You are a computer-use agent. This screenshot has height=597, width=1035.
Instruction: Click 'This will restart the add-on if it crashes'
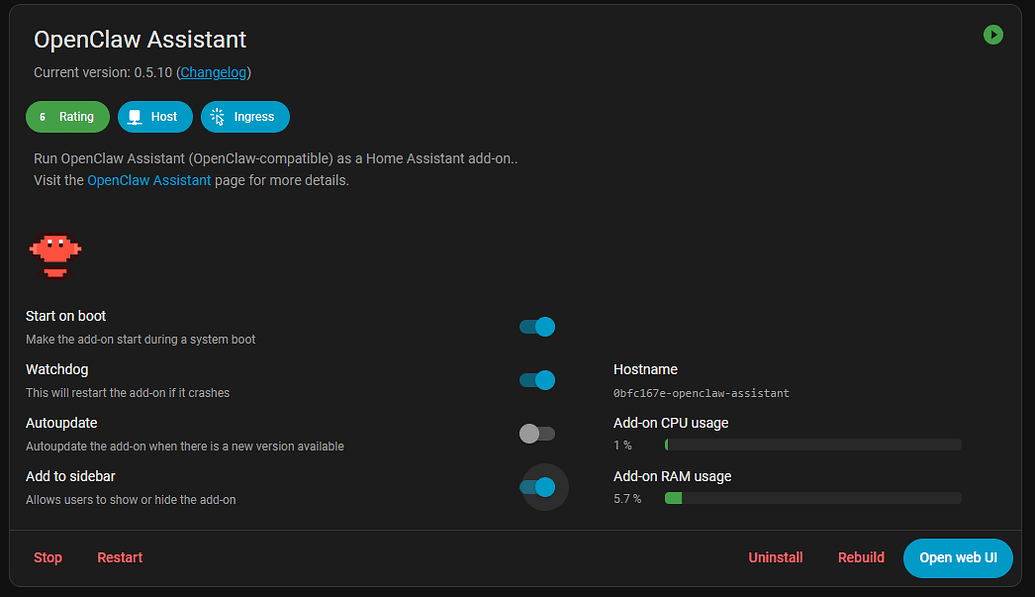click(x=127, y=393)
